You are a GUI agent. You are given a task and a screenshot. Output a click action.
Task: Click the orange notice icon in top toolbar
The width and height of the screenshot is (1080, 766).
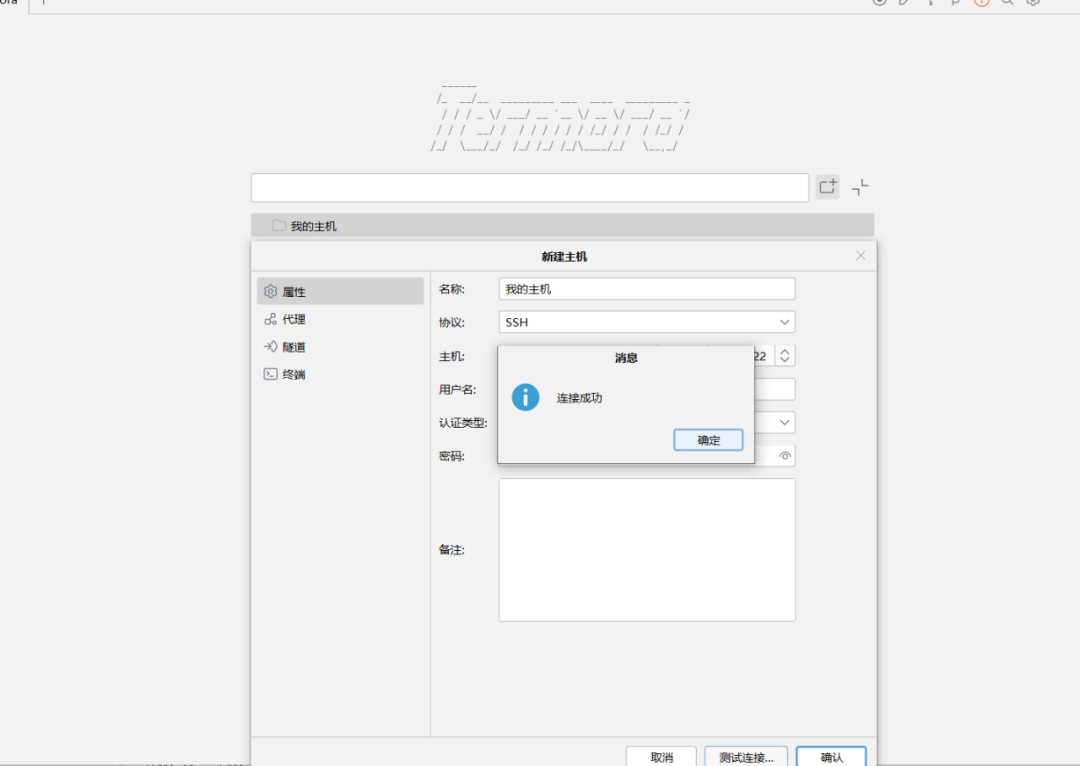point(982,1)
